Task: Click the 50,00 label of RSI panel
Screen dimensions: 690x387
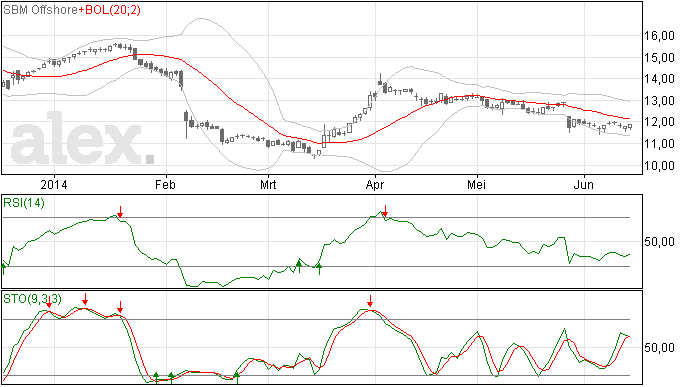Action: click(x=659, y=242)
